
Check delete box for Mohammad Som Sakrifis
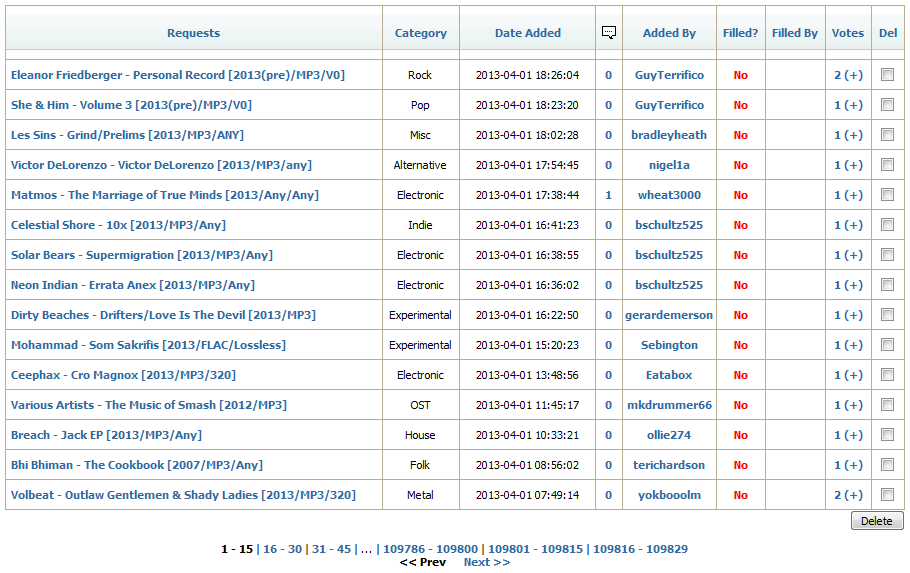(x=887, y=345)
